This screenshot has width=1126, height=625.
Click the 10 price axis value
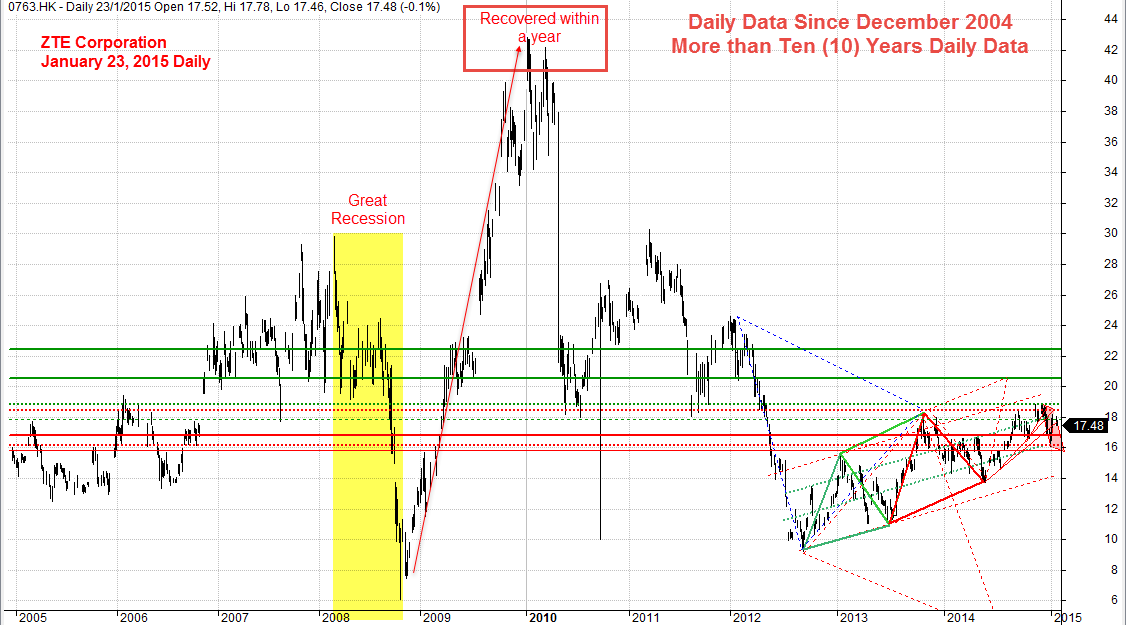(x=1111, y=539)
